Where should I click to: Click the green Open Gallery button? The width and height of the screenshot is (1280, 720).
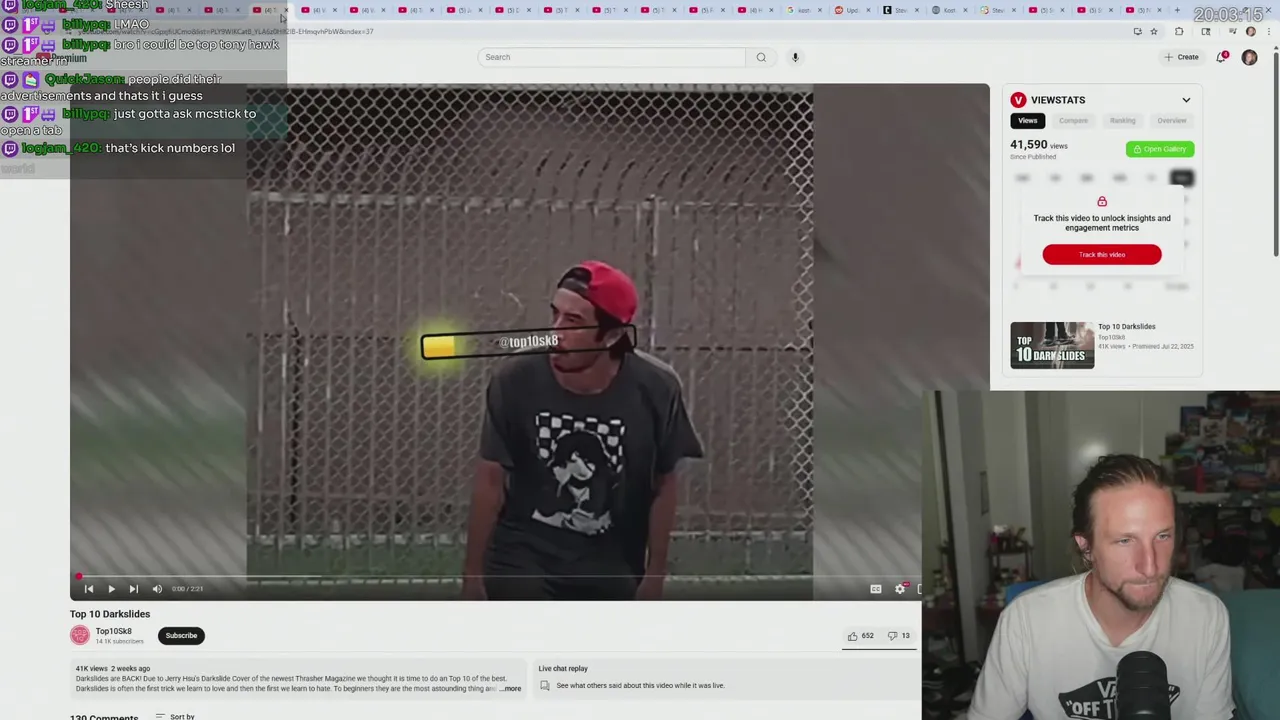[1160, 149]
